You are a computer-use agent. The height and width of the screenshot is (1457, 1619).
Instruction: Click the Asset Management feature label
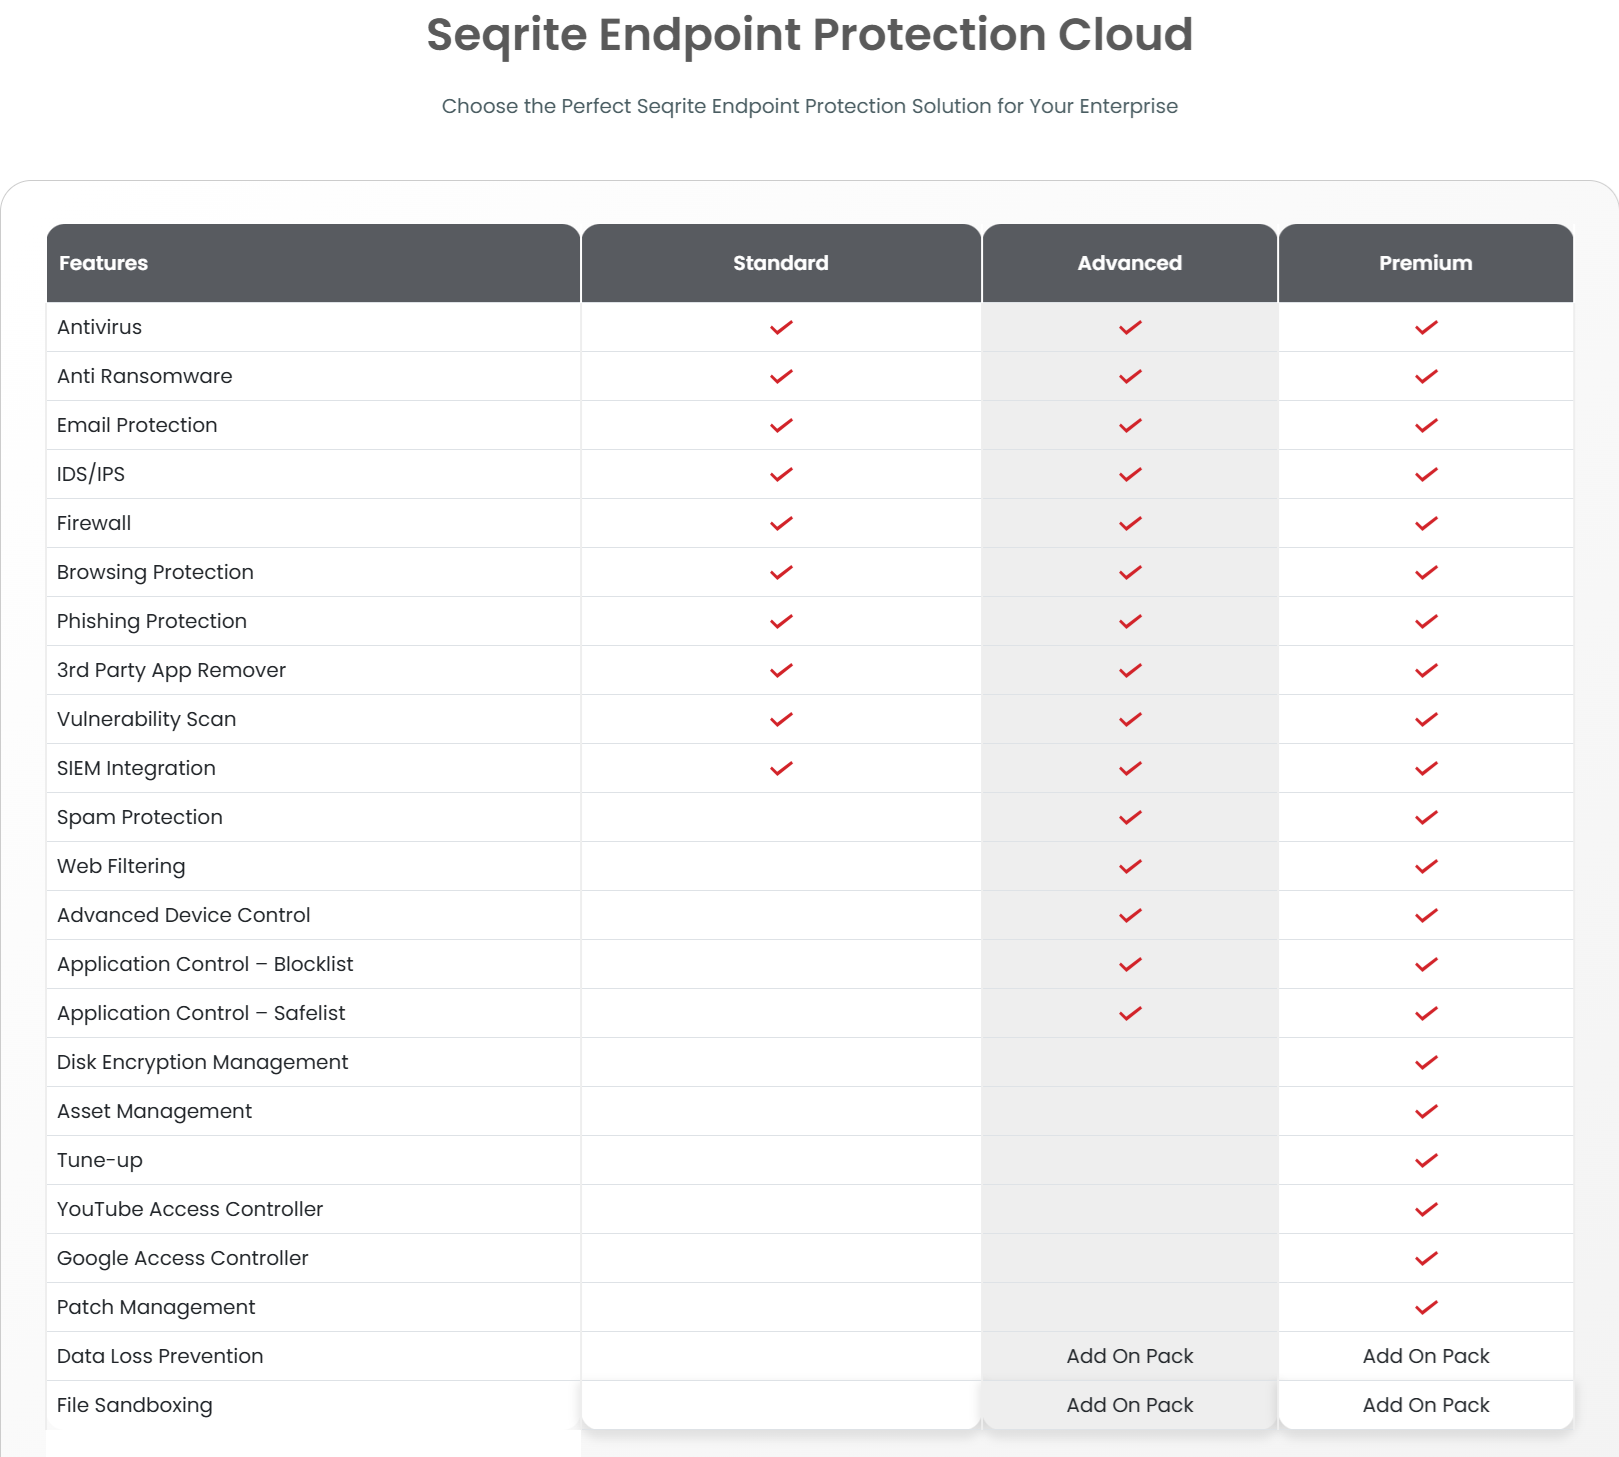click(154, 1111)
